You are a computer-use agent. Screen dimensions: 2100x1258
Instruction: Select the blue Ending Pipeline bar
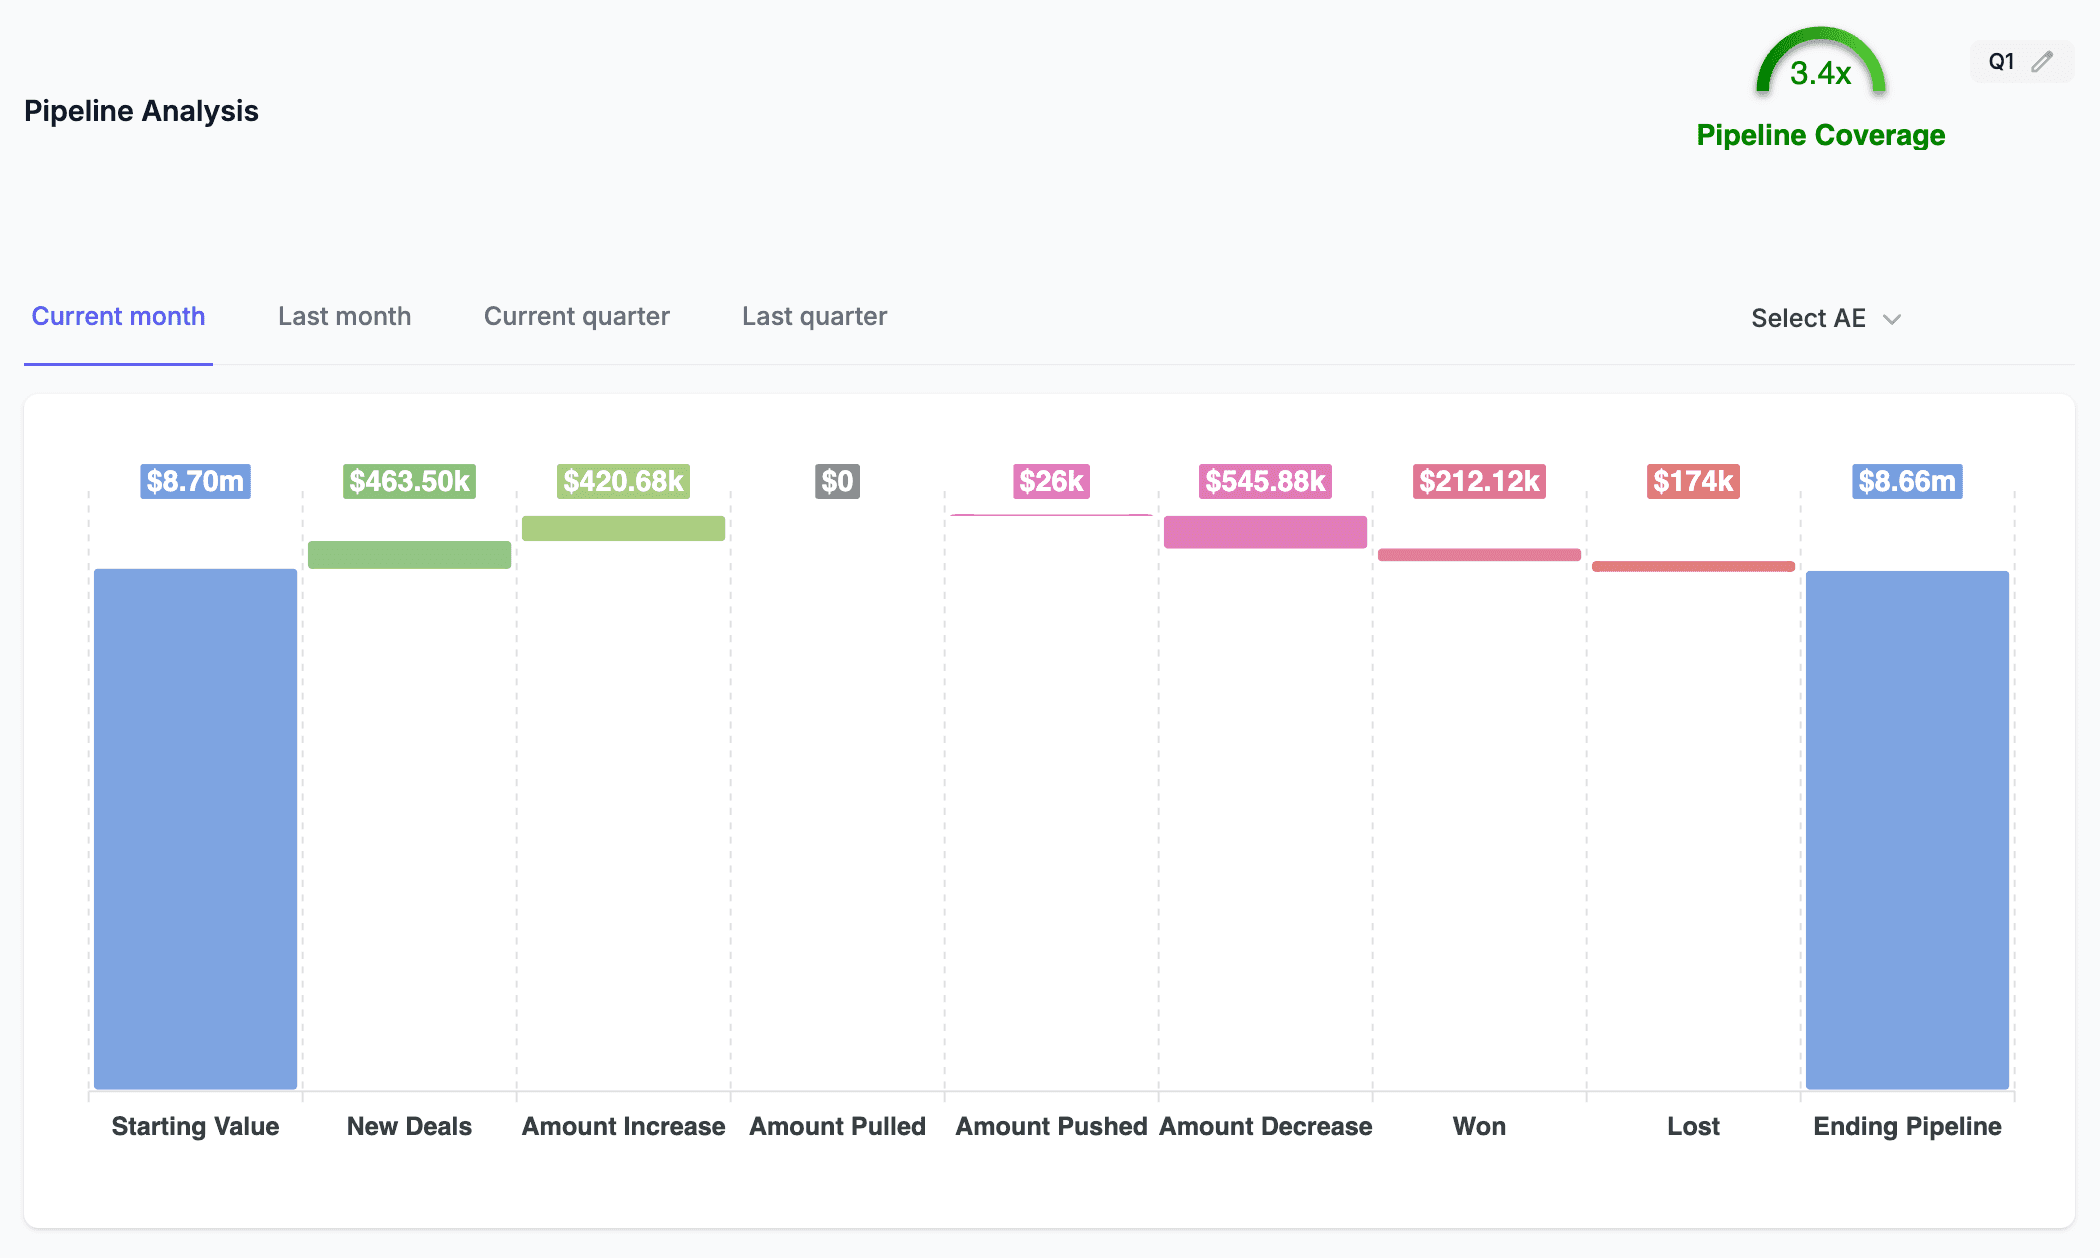(x=1907, y=830)
